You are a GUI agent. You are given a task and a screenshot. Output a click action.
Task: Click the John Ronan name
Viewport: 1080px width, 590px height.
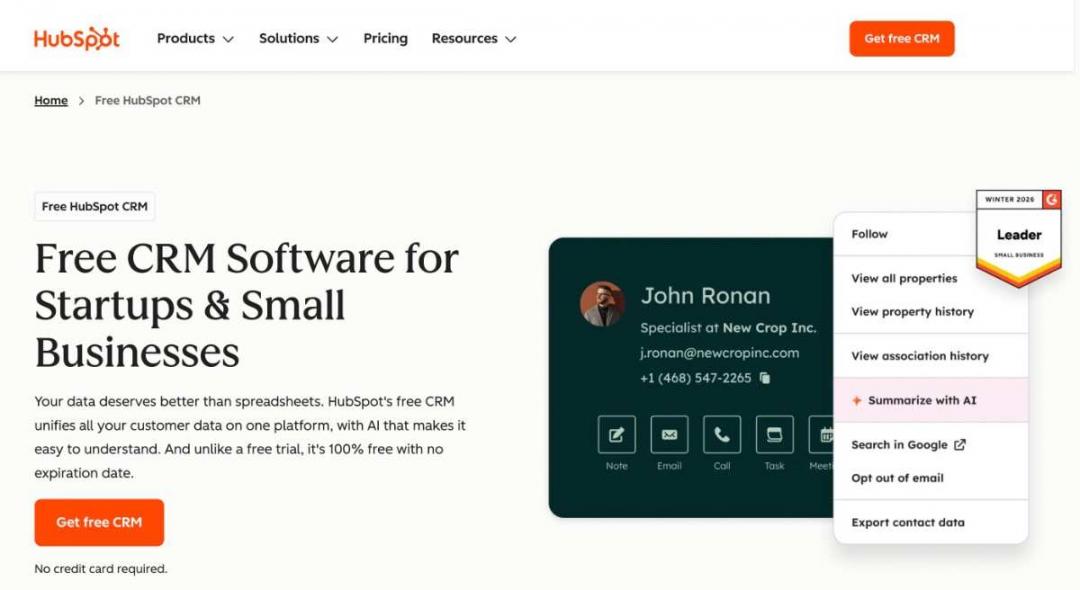705,295
